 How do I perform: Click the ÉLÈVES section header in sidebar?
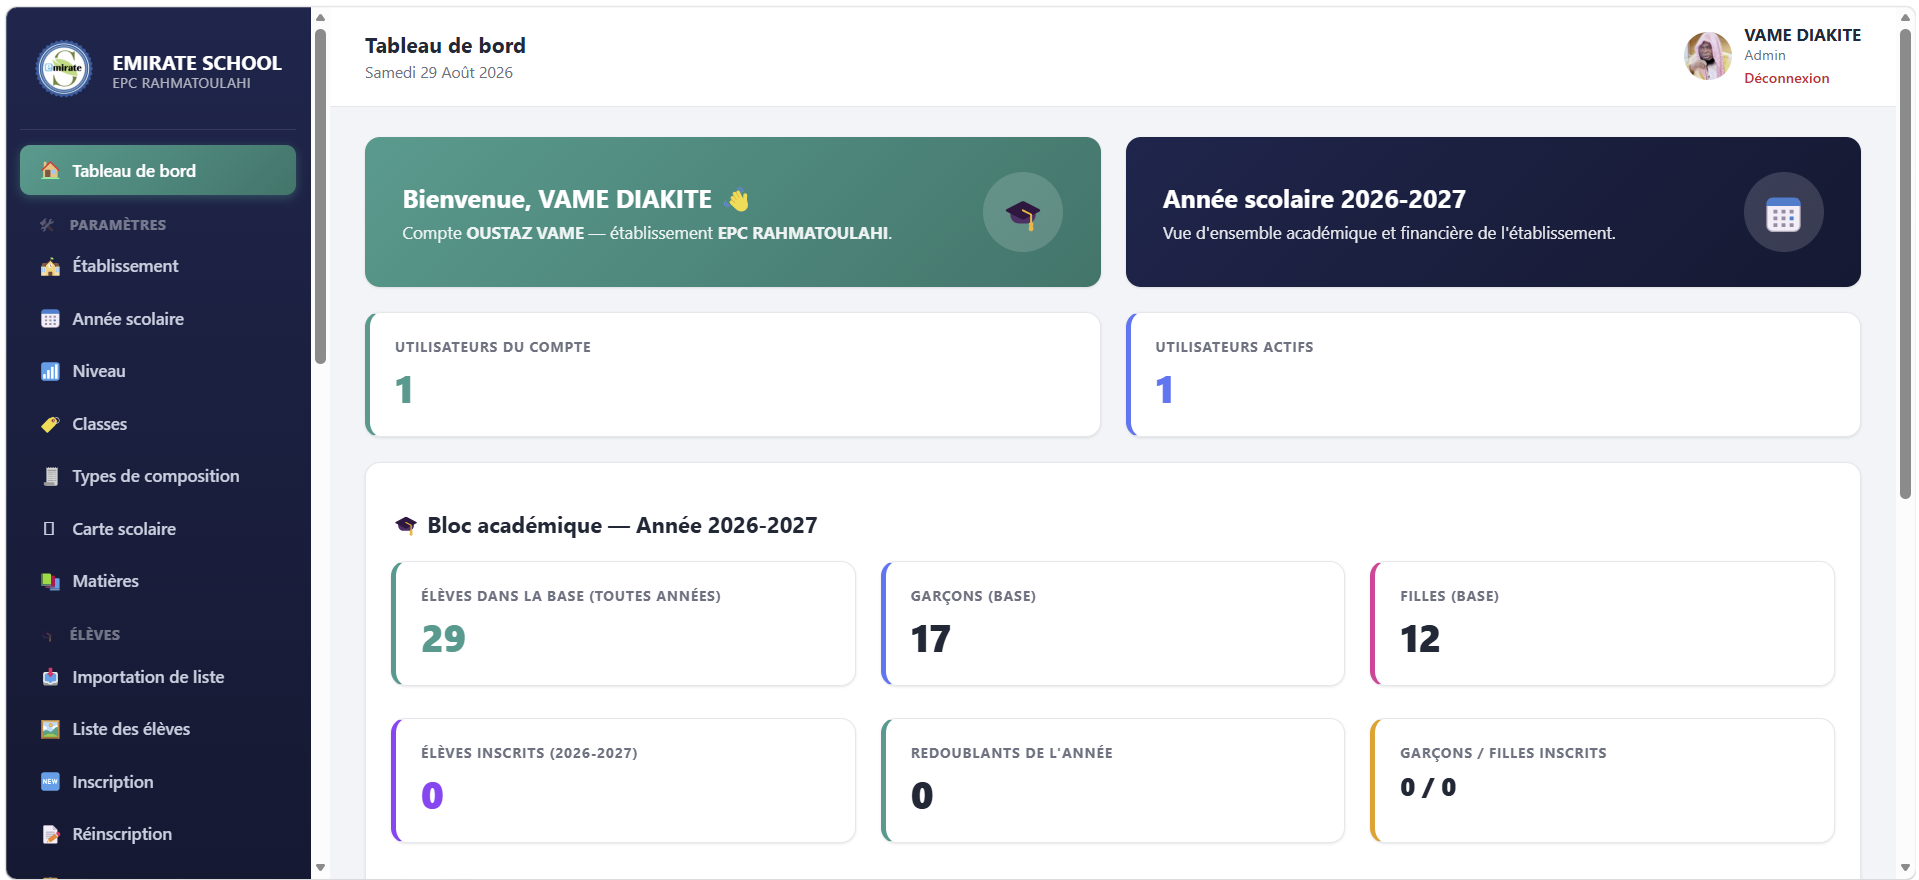click(95, 635)
